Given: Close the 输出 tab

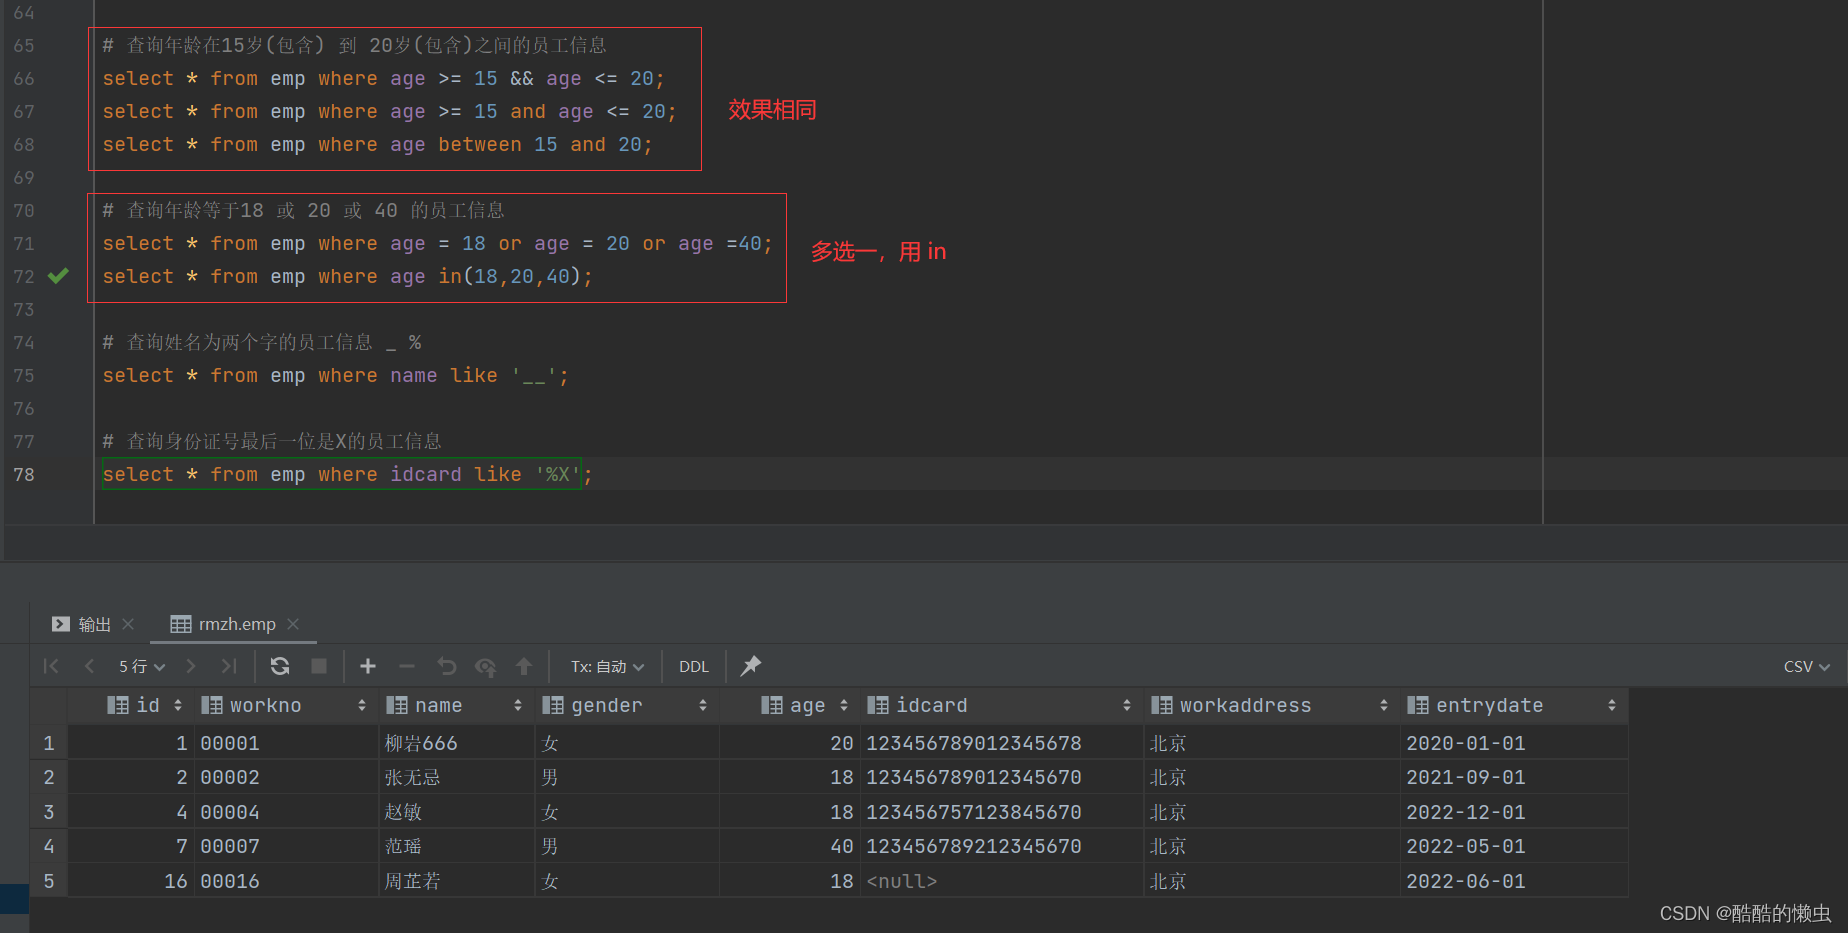Looking at the screenshot, I should point(128,624).
